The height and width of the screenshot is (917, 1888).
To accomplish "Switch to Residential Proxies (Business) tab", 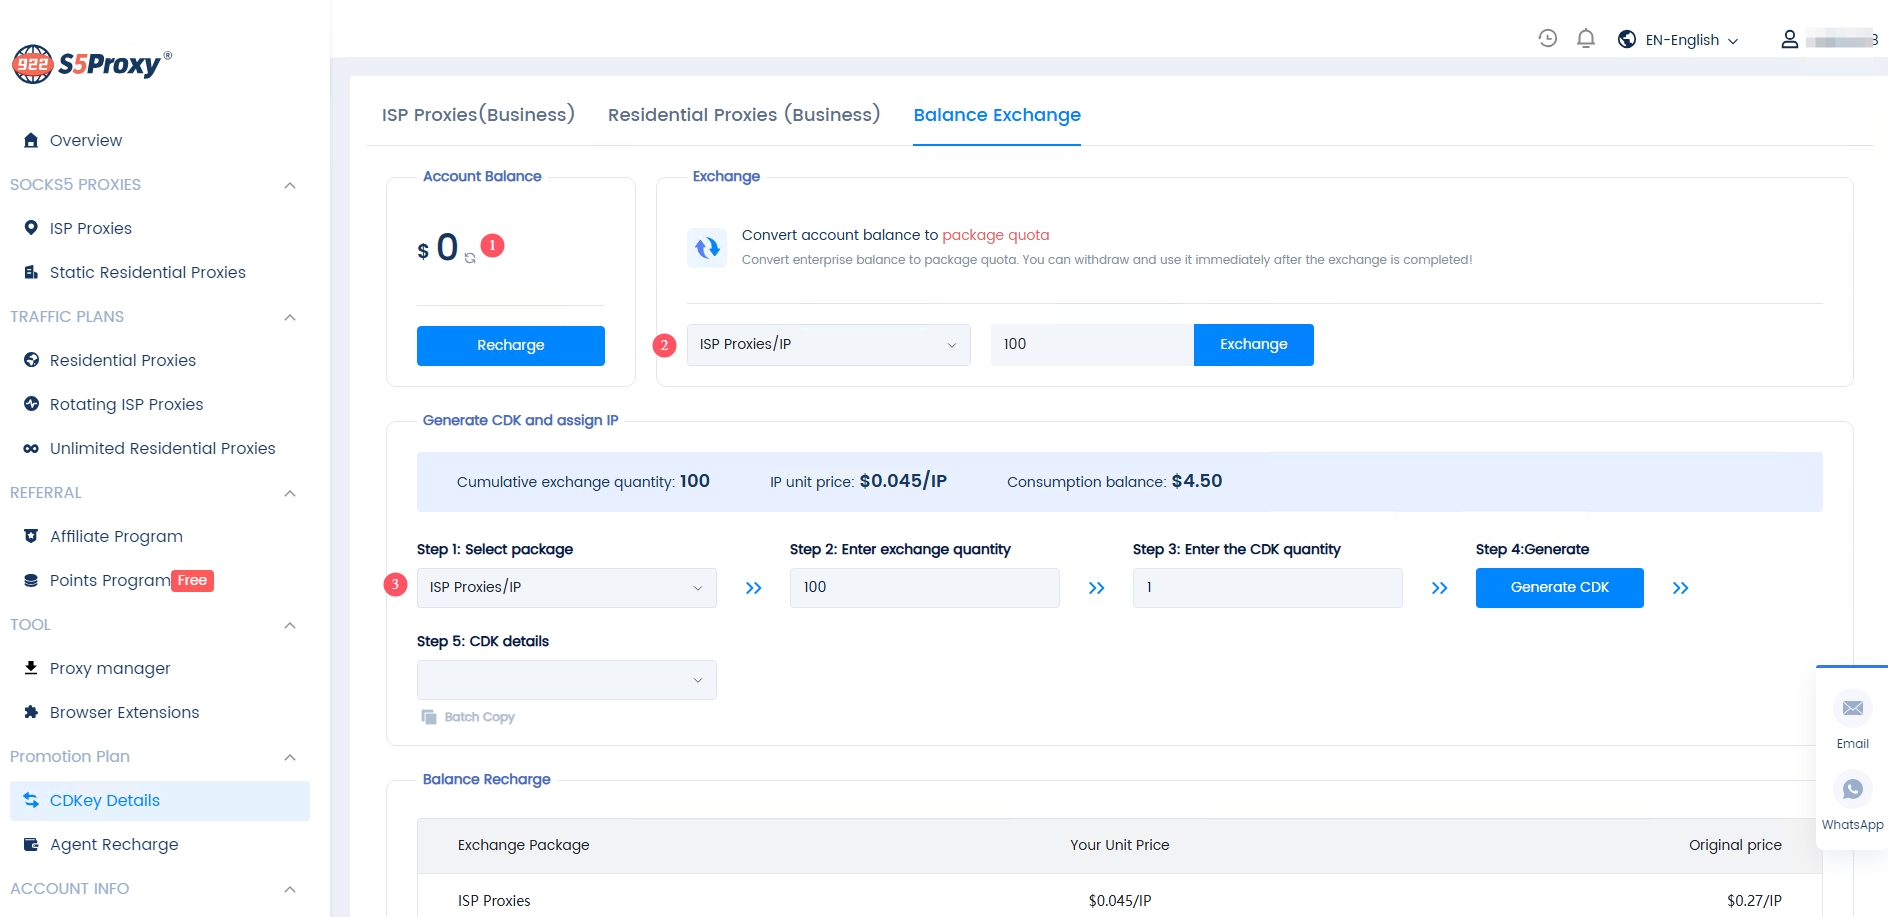I will [x=743, y=115].
